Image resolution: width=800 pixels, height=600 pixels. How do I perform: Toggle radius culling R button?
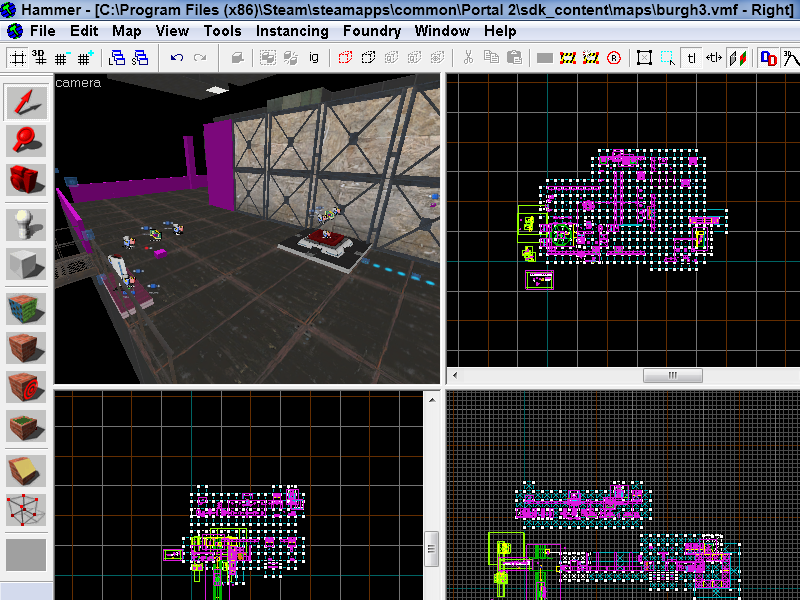(614, 58)
